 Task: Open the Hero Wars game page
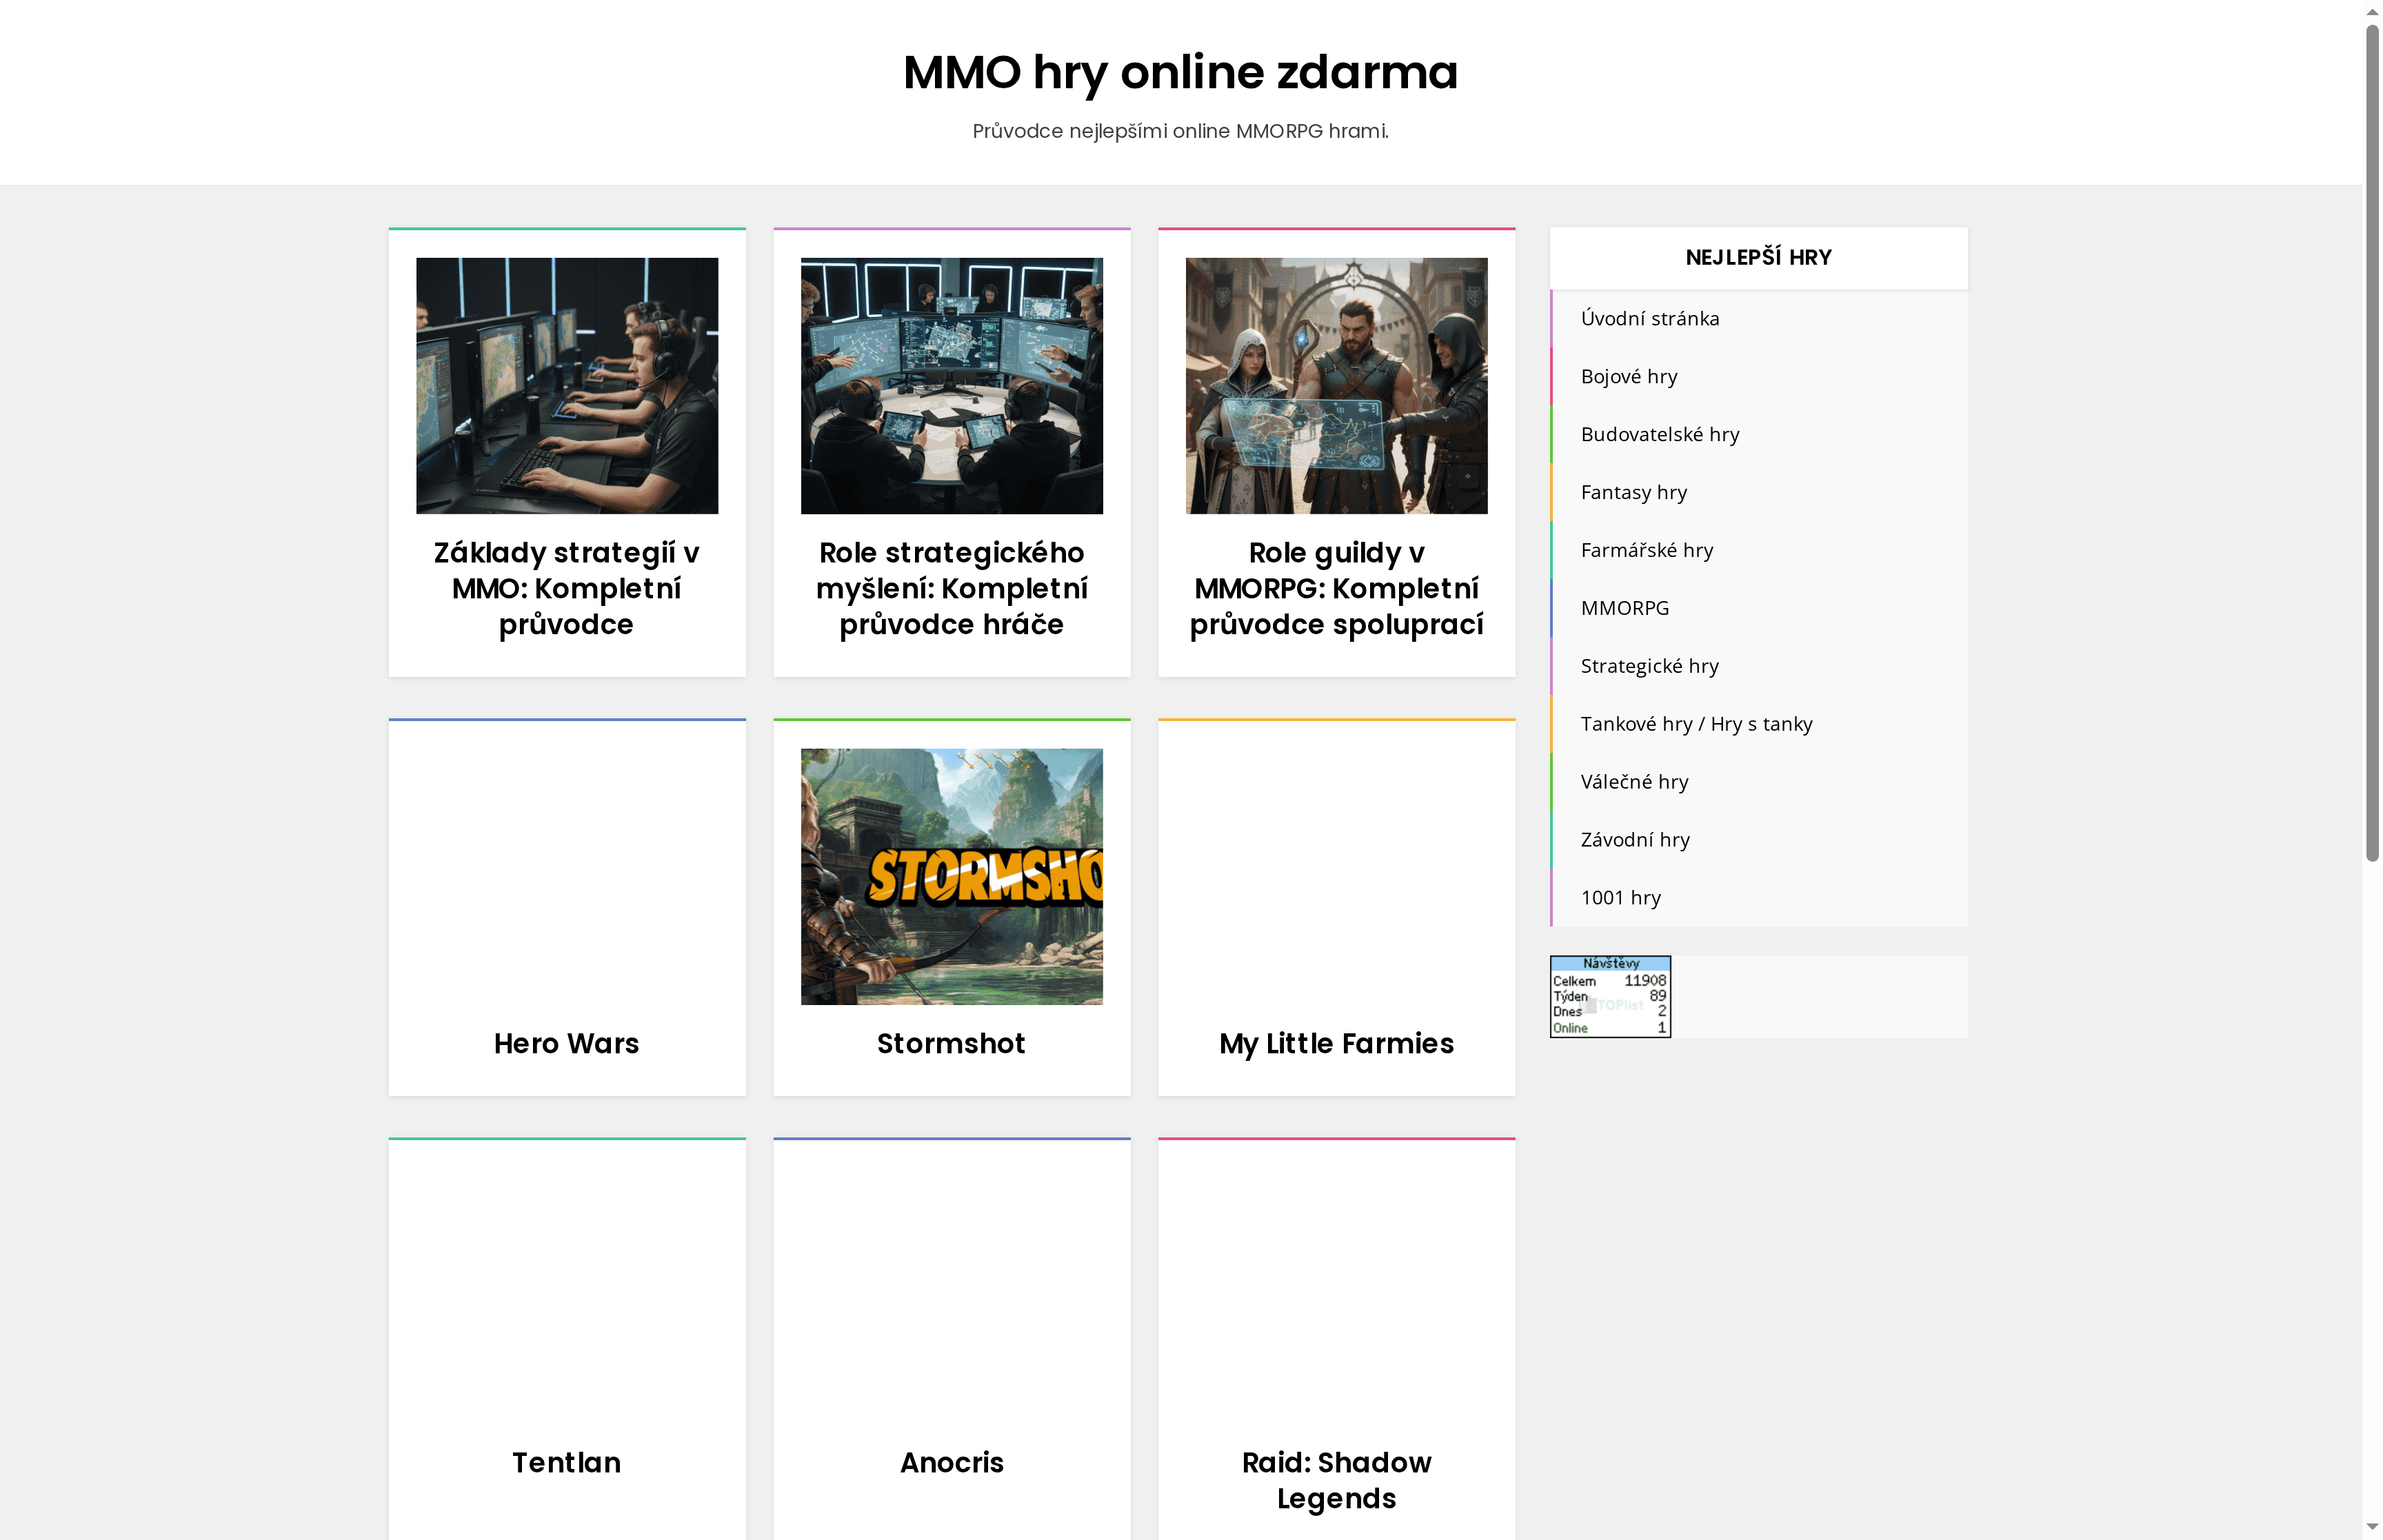pos(566,1043)
